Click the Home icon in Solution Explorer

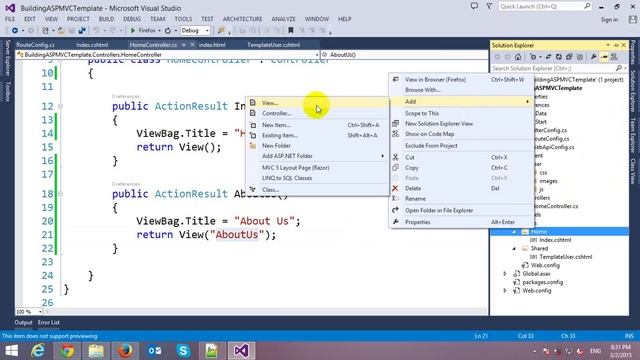(x=518, y=57)
